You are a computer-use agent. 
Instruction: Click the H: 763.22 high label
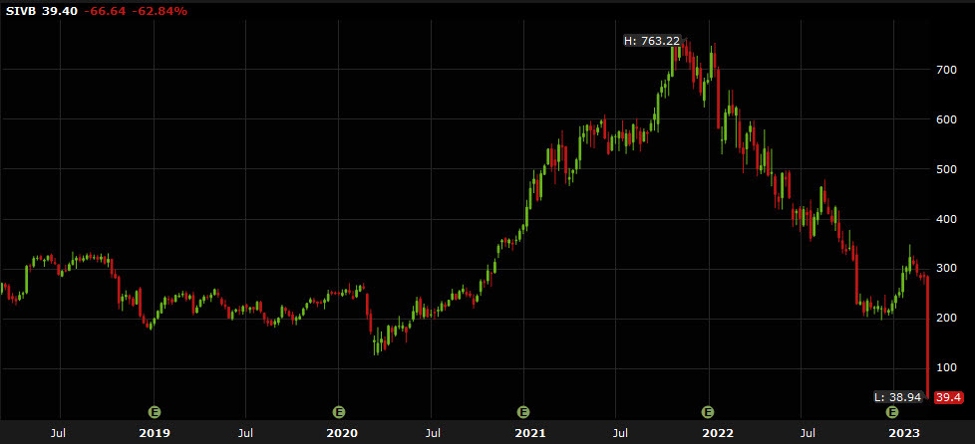tap(651, 41)
